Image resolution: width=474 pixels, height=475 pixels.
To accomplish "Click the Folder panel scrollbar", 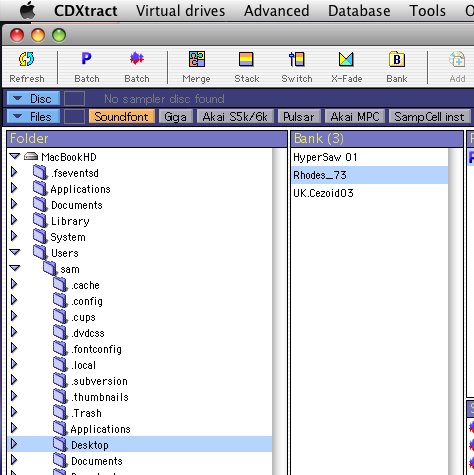I will tap(279, 311).
